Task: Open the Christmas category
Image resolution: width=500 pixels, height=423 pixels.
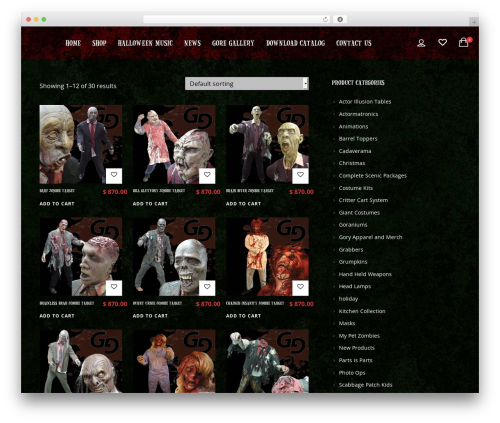Action: coord(352,163)
